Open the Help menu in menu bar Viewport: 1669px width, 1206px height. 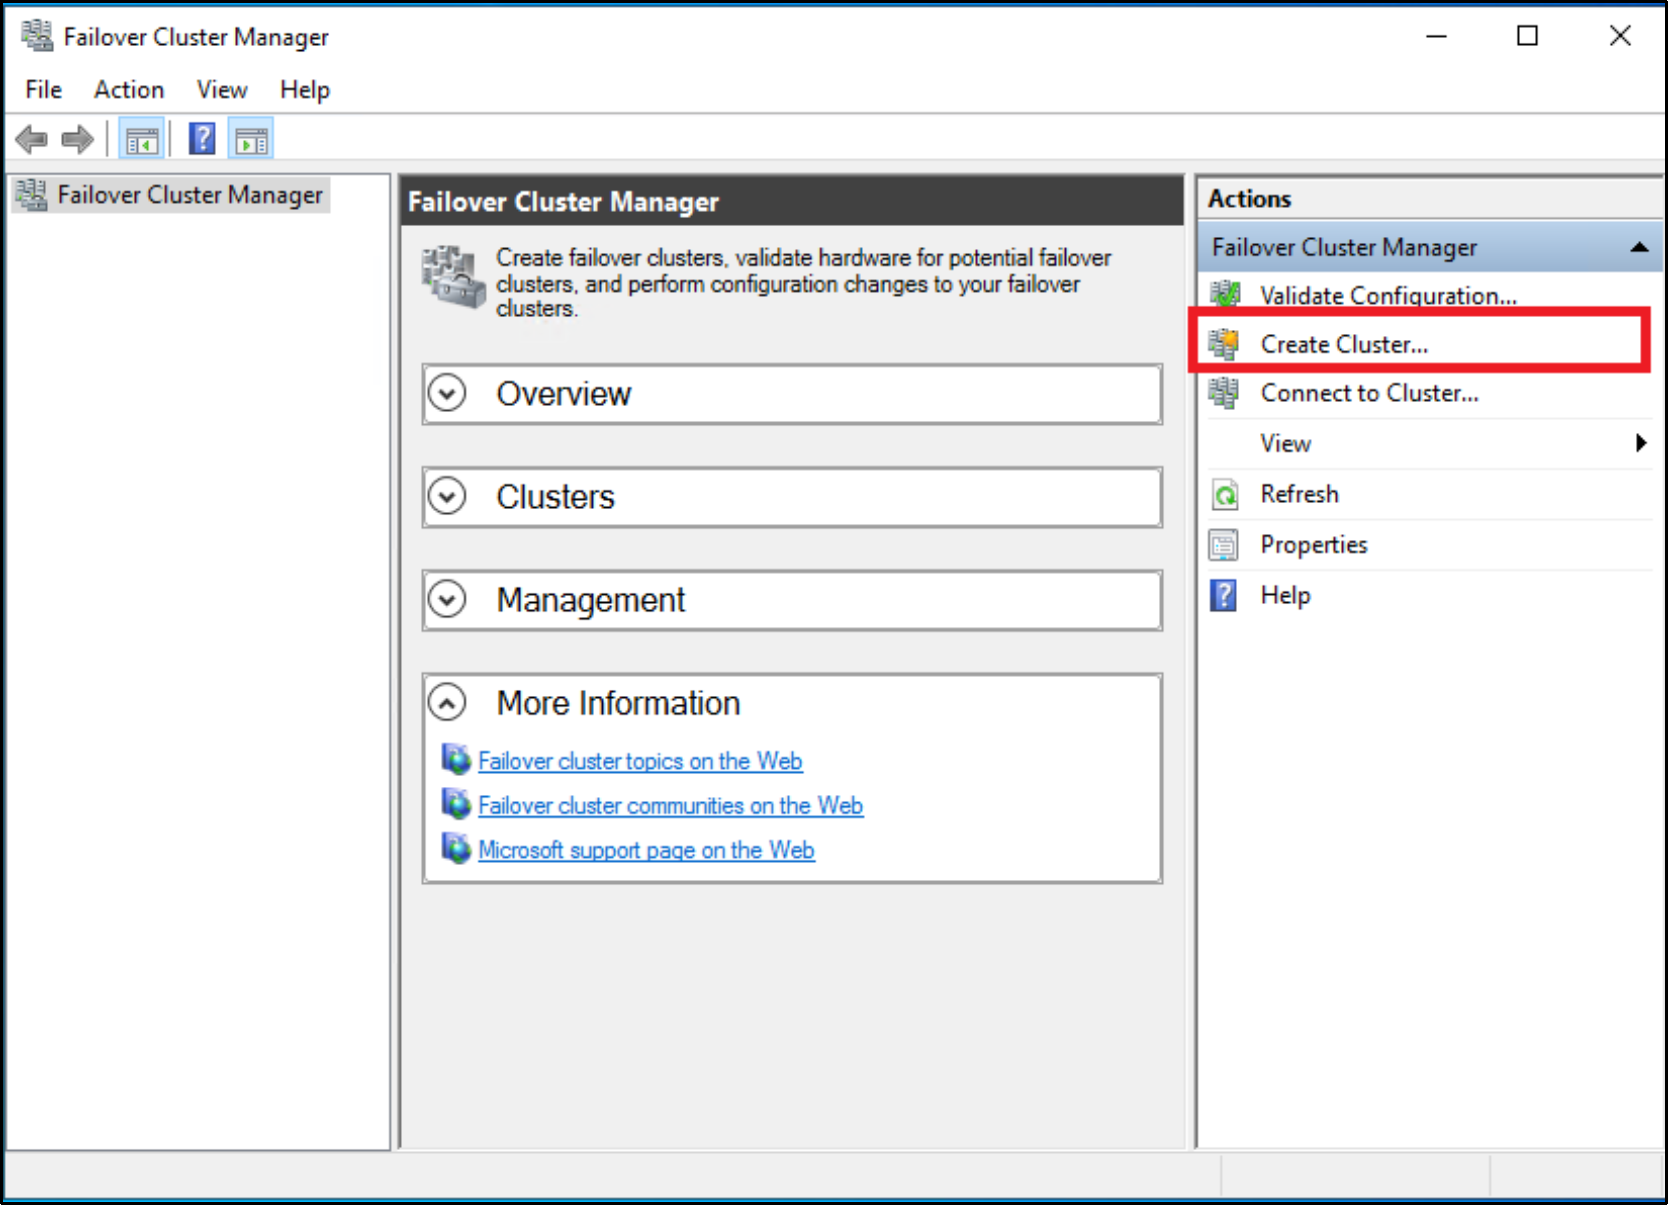coord(305,90)
